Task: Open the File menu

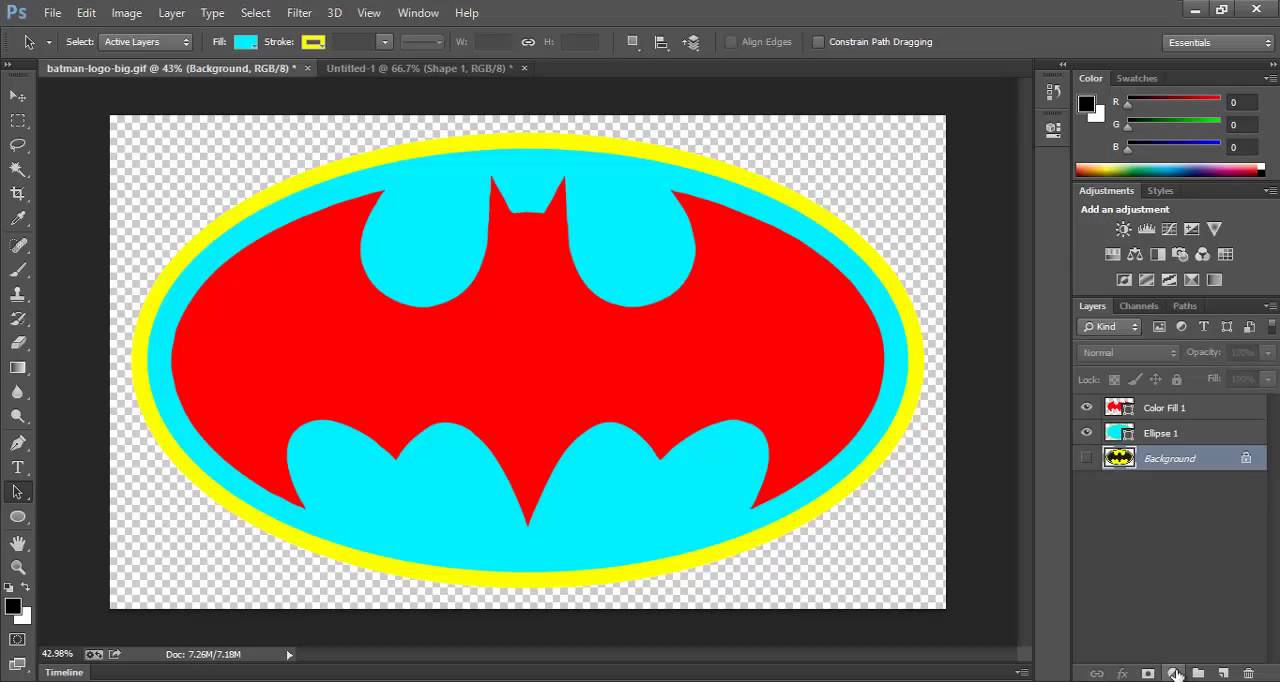Action: pyautogui.click(x=52, y=13)
